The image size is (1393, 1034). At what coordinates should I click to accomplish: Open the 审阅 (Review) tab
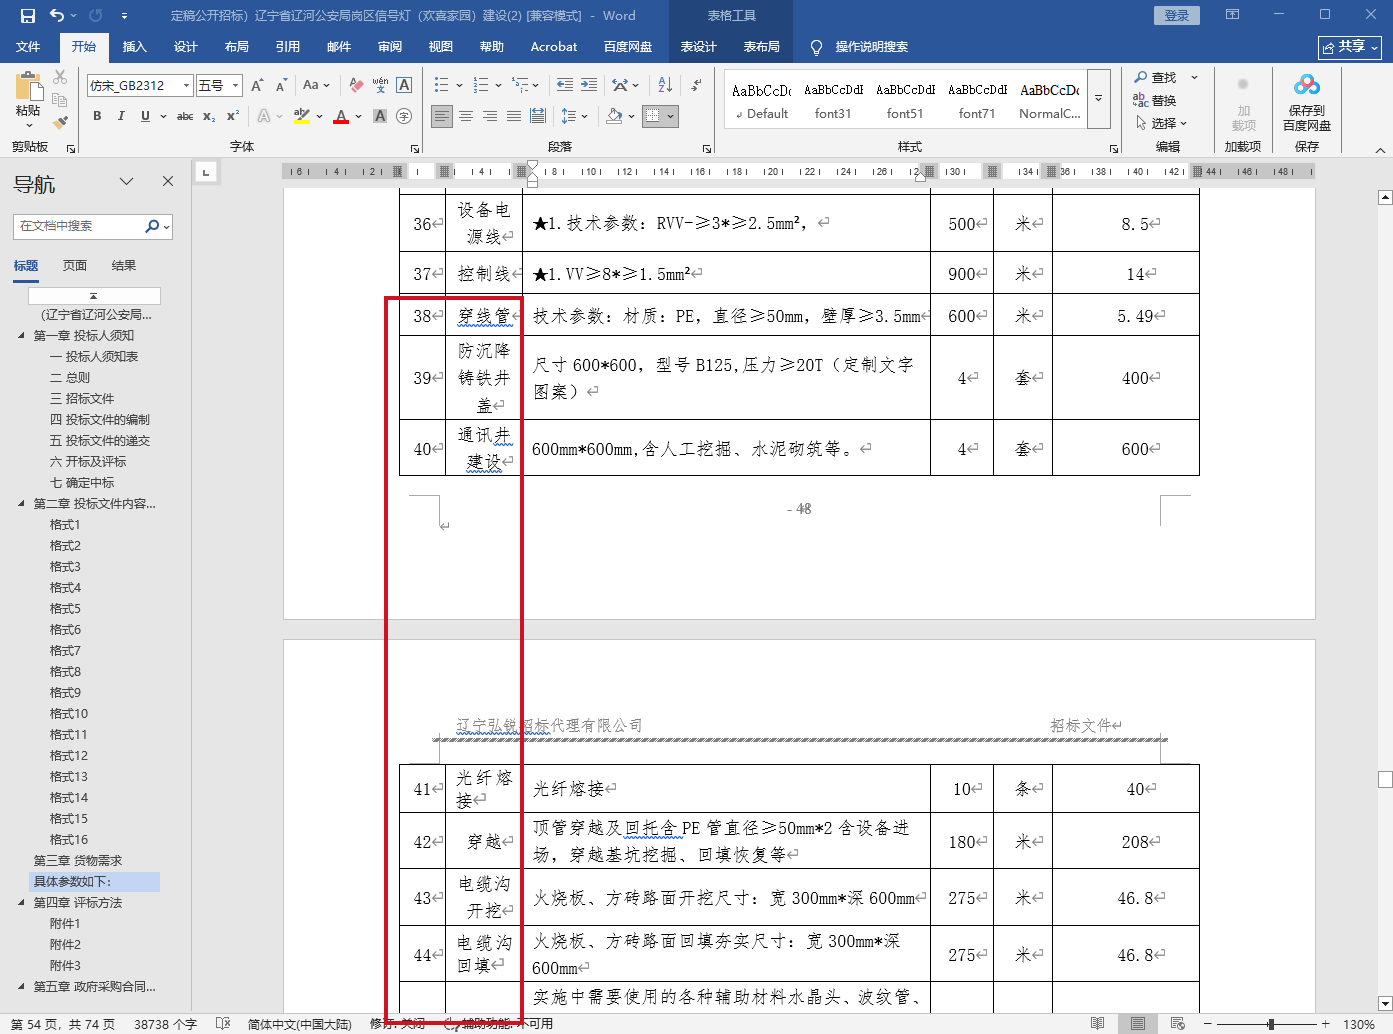[390, 47]
